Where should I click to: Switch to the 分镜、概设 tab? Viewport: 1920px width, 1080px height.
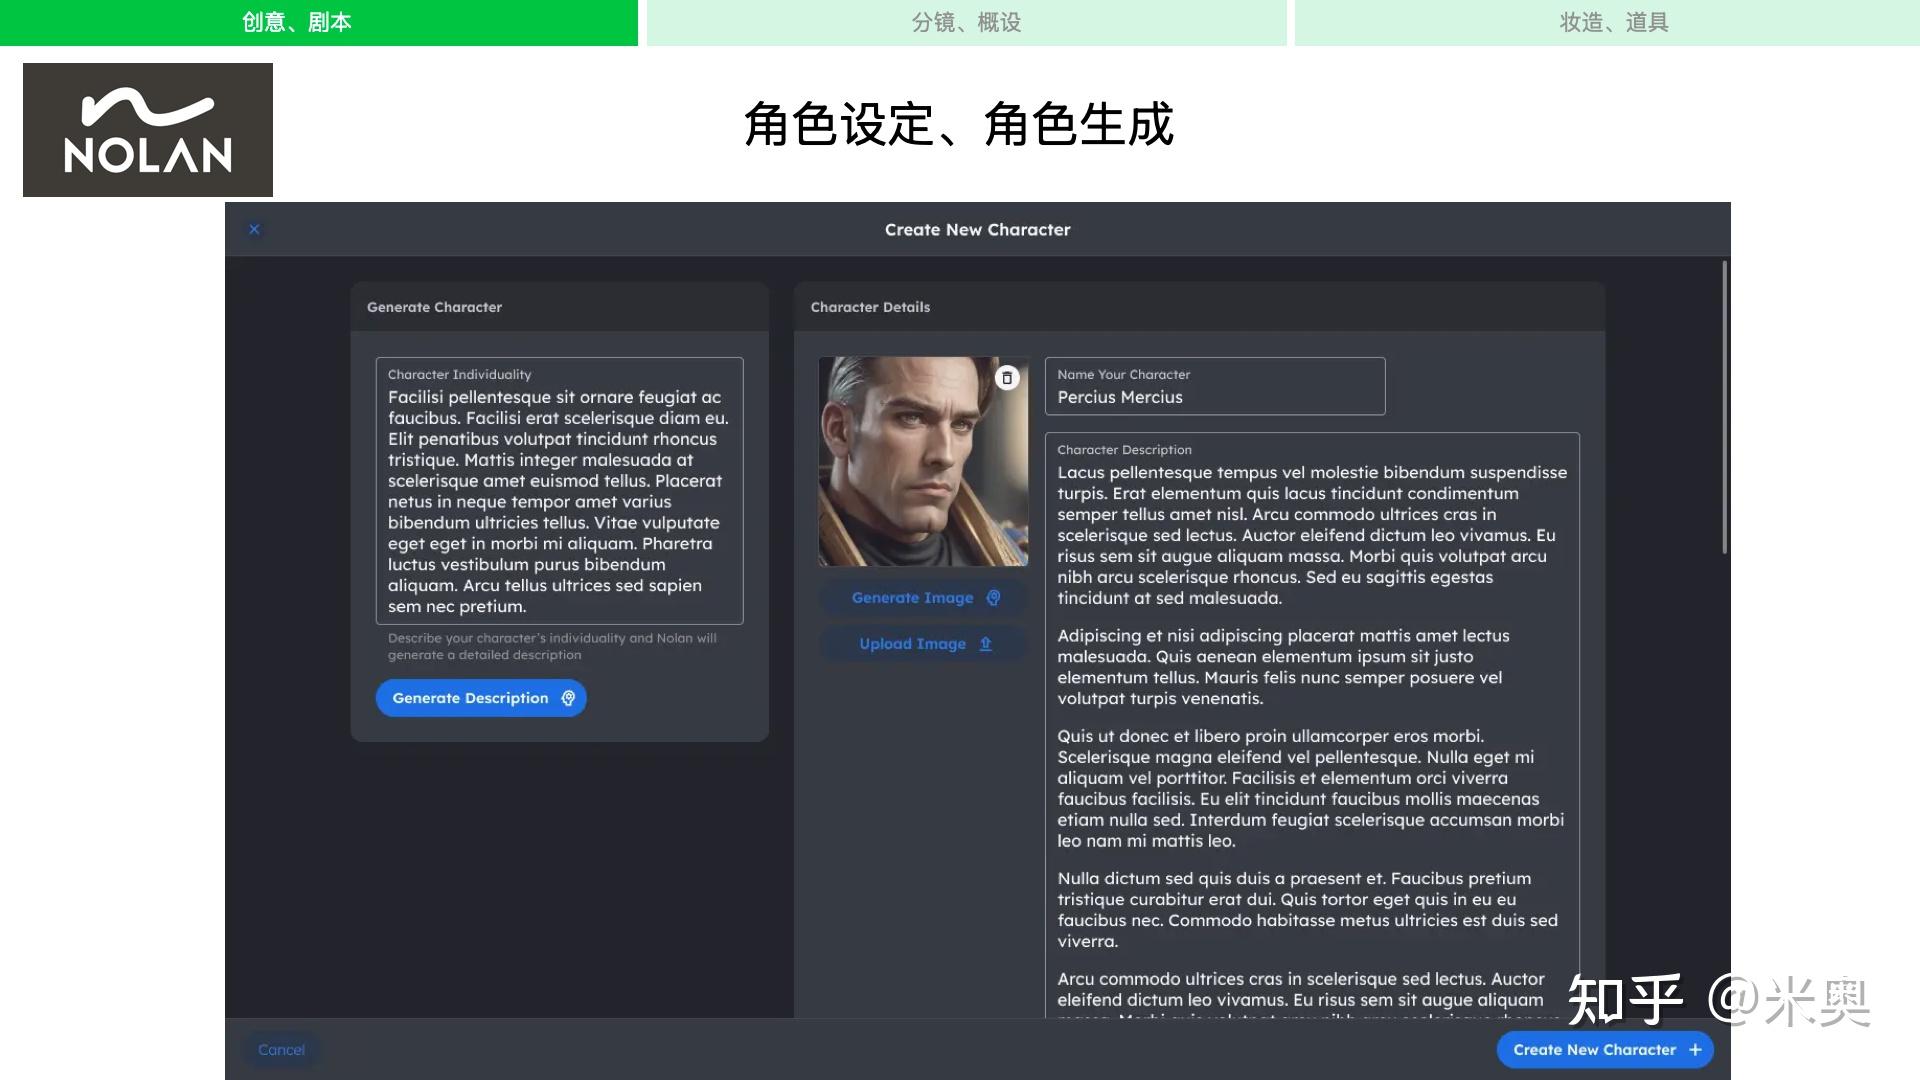966,22
